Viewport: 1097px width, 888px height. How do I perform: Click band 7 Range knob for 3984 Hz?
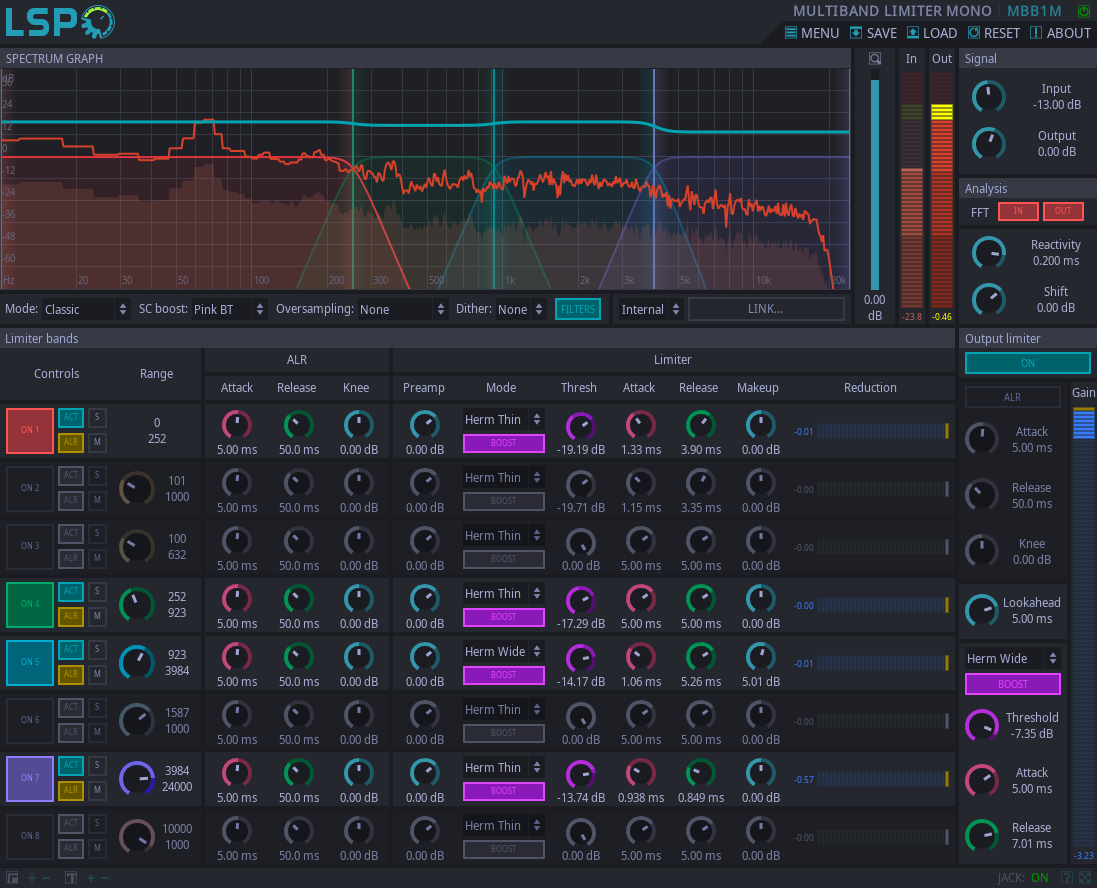click(x=136, y=779)
